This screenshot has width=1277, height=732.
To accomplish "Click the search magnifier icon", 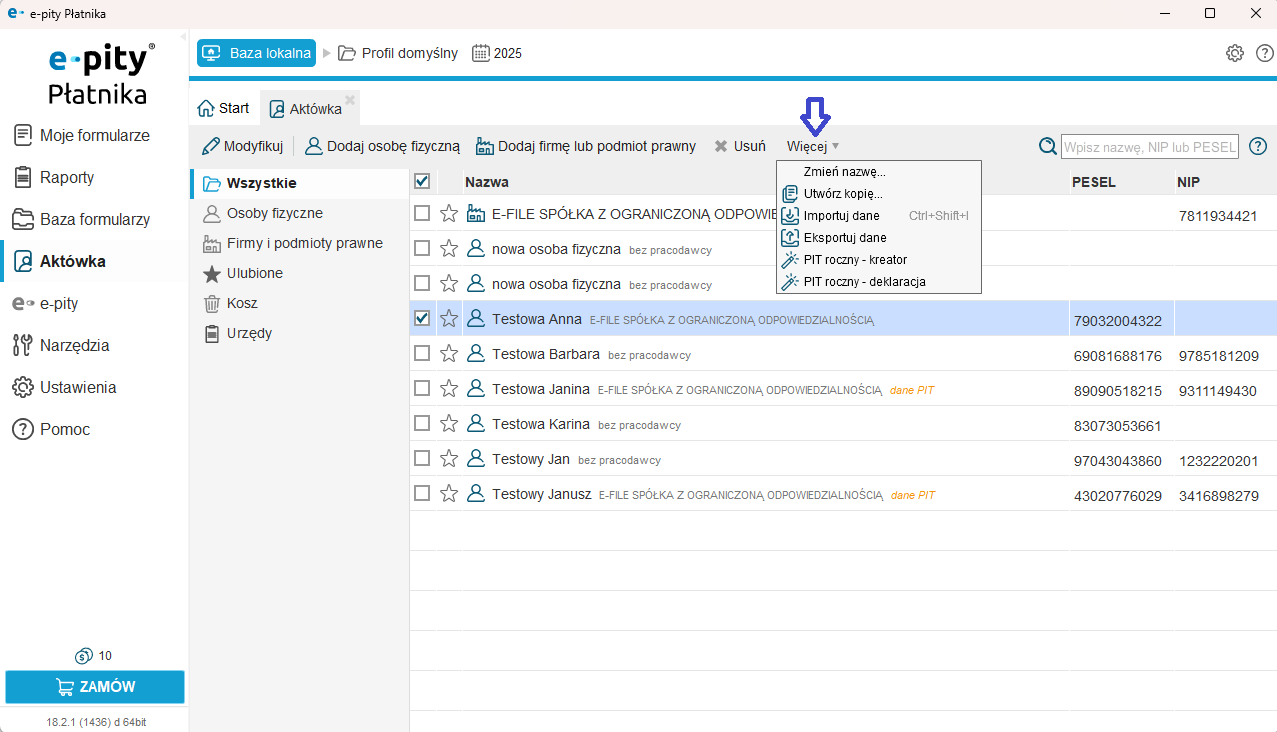I will click(x=1047, y=147).
